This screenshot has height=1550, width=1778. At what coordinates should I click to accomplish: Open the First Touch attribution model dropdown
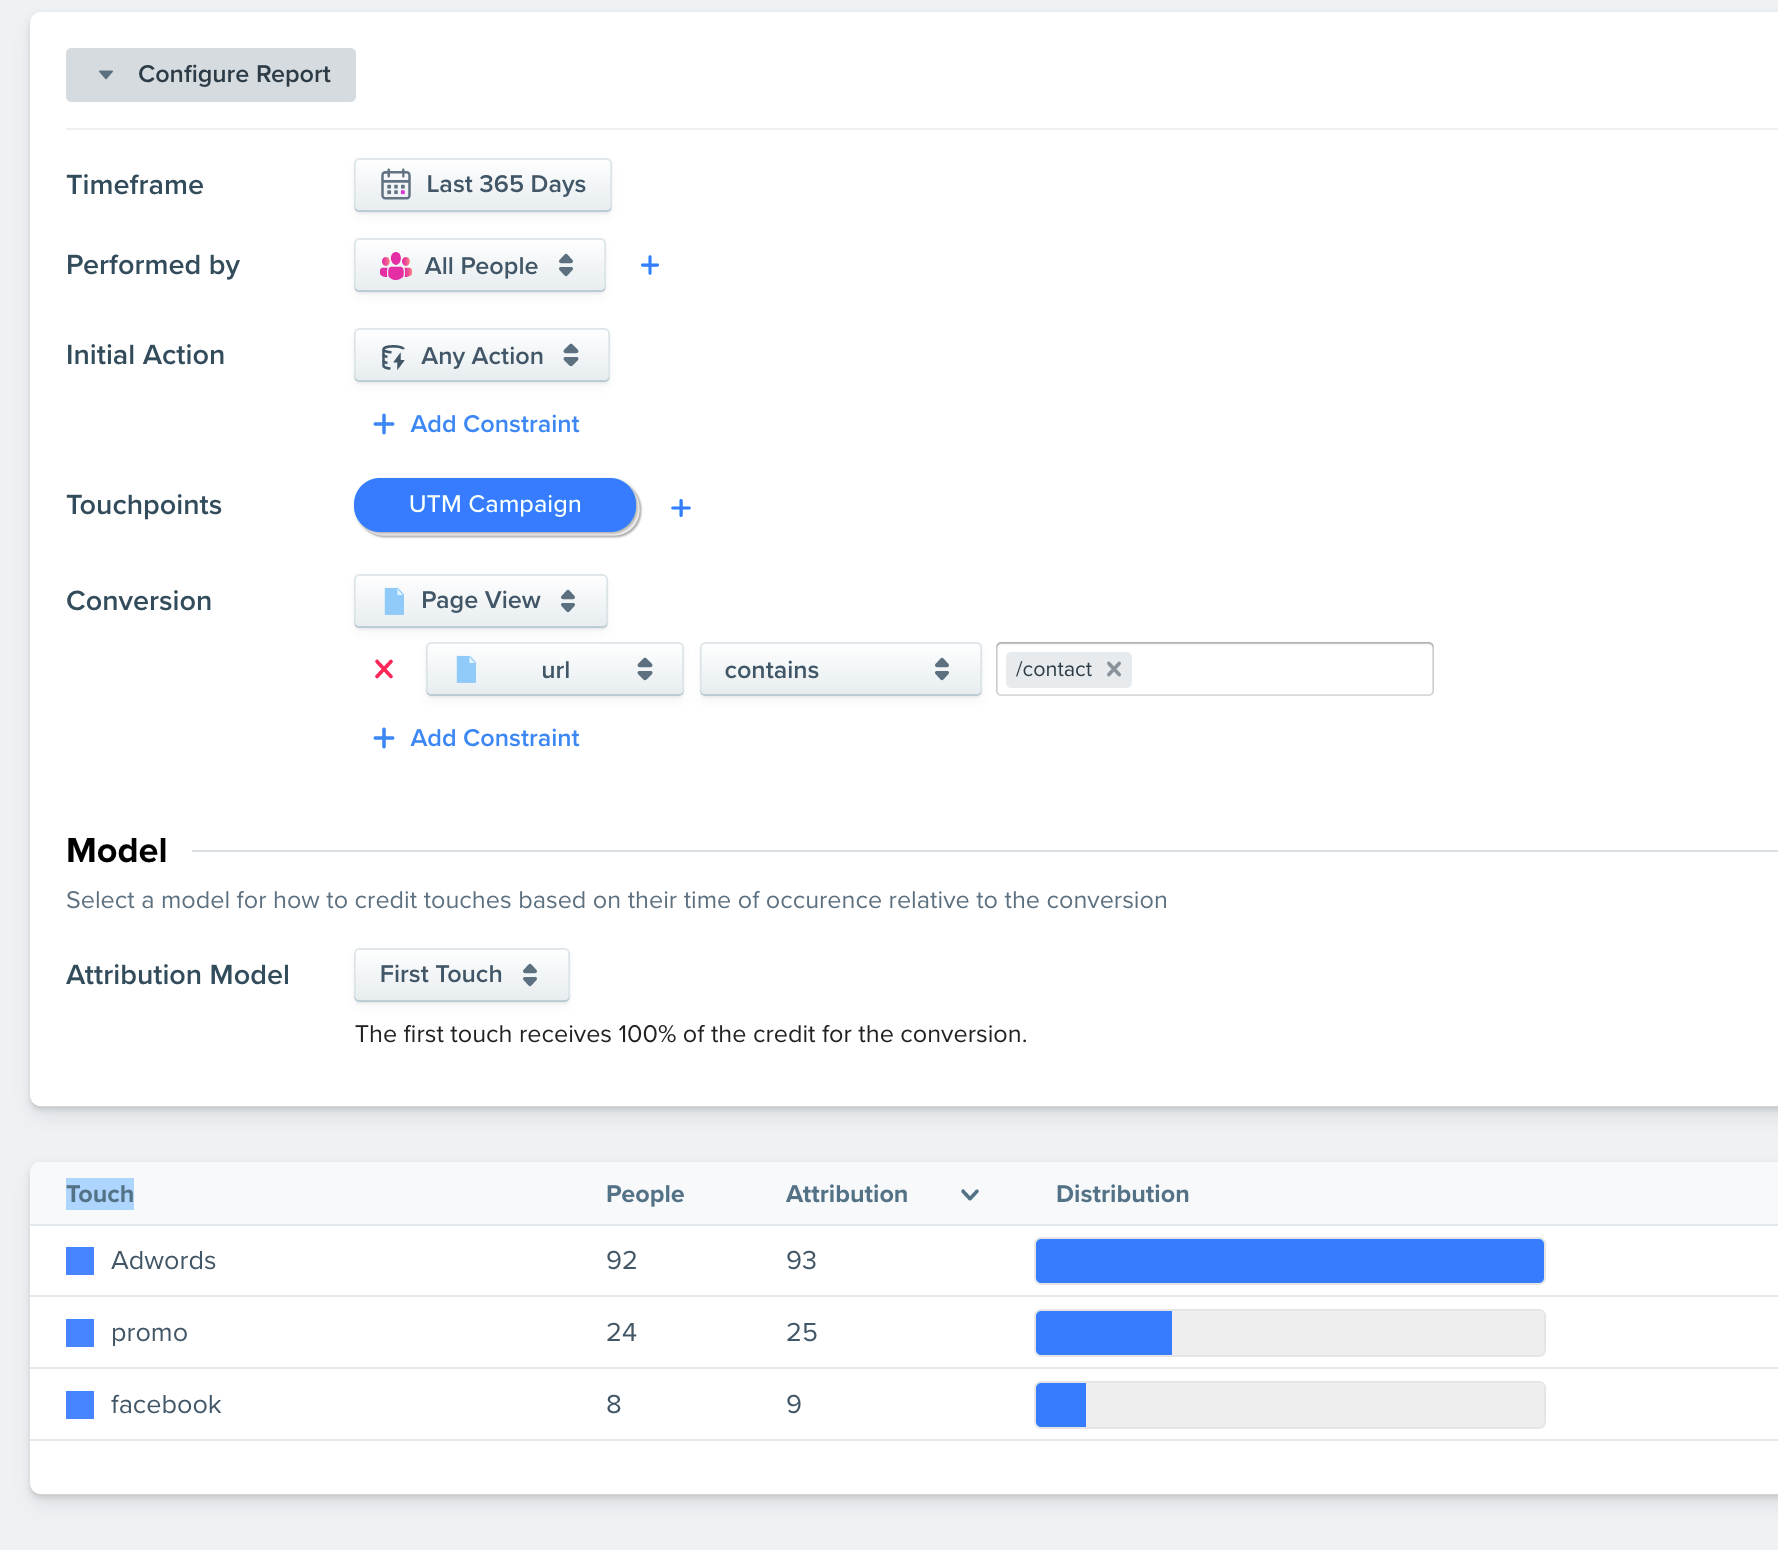462,975
